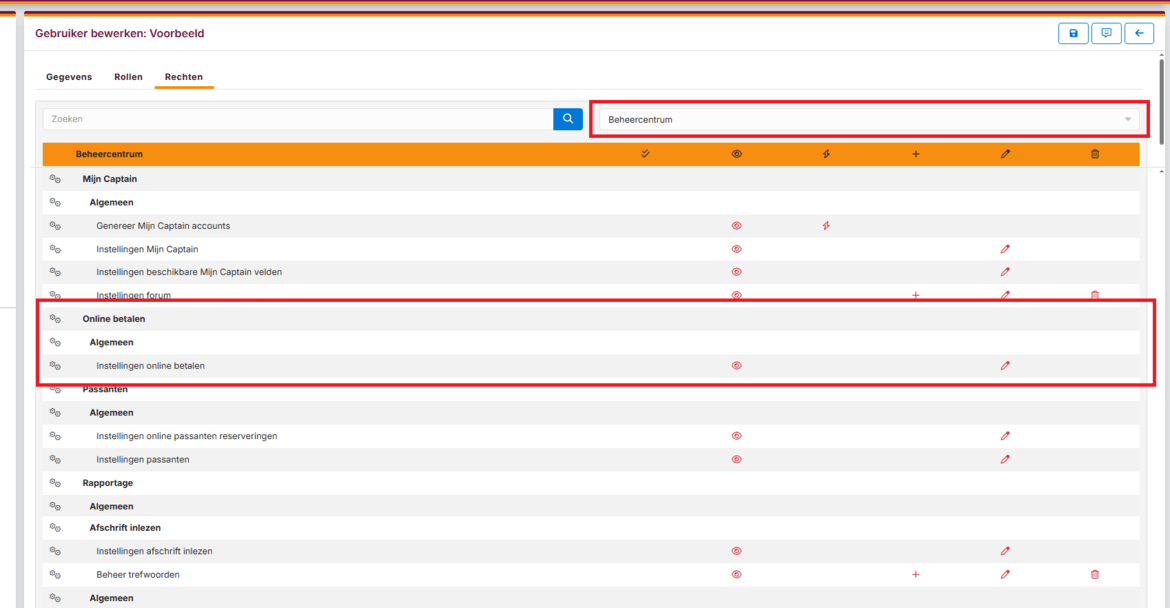The width and height of the screenshot is (1170, 608).
Task: Open the comment icon in the header
Action: tap(1106, 34)
